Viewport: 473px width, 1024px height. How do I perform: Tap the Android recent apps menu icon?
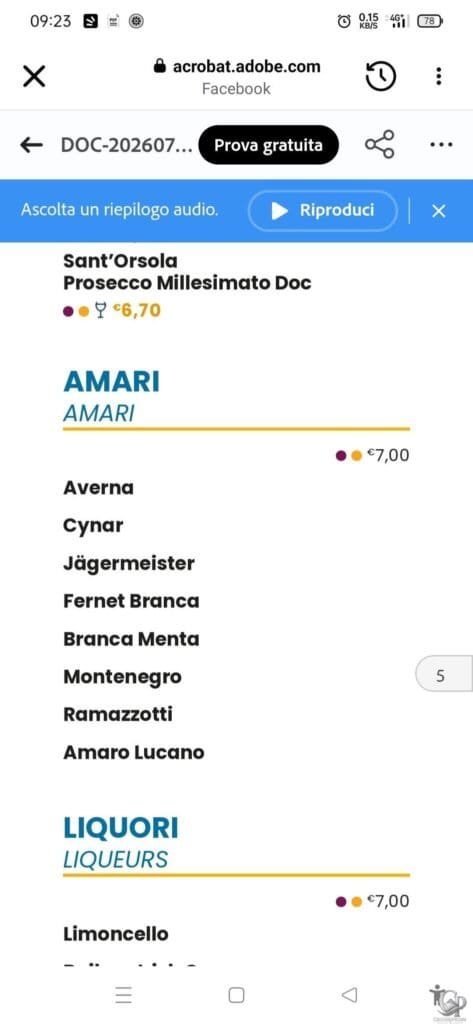[123, 995]
